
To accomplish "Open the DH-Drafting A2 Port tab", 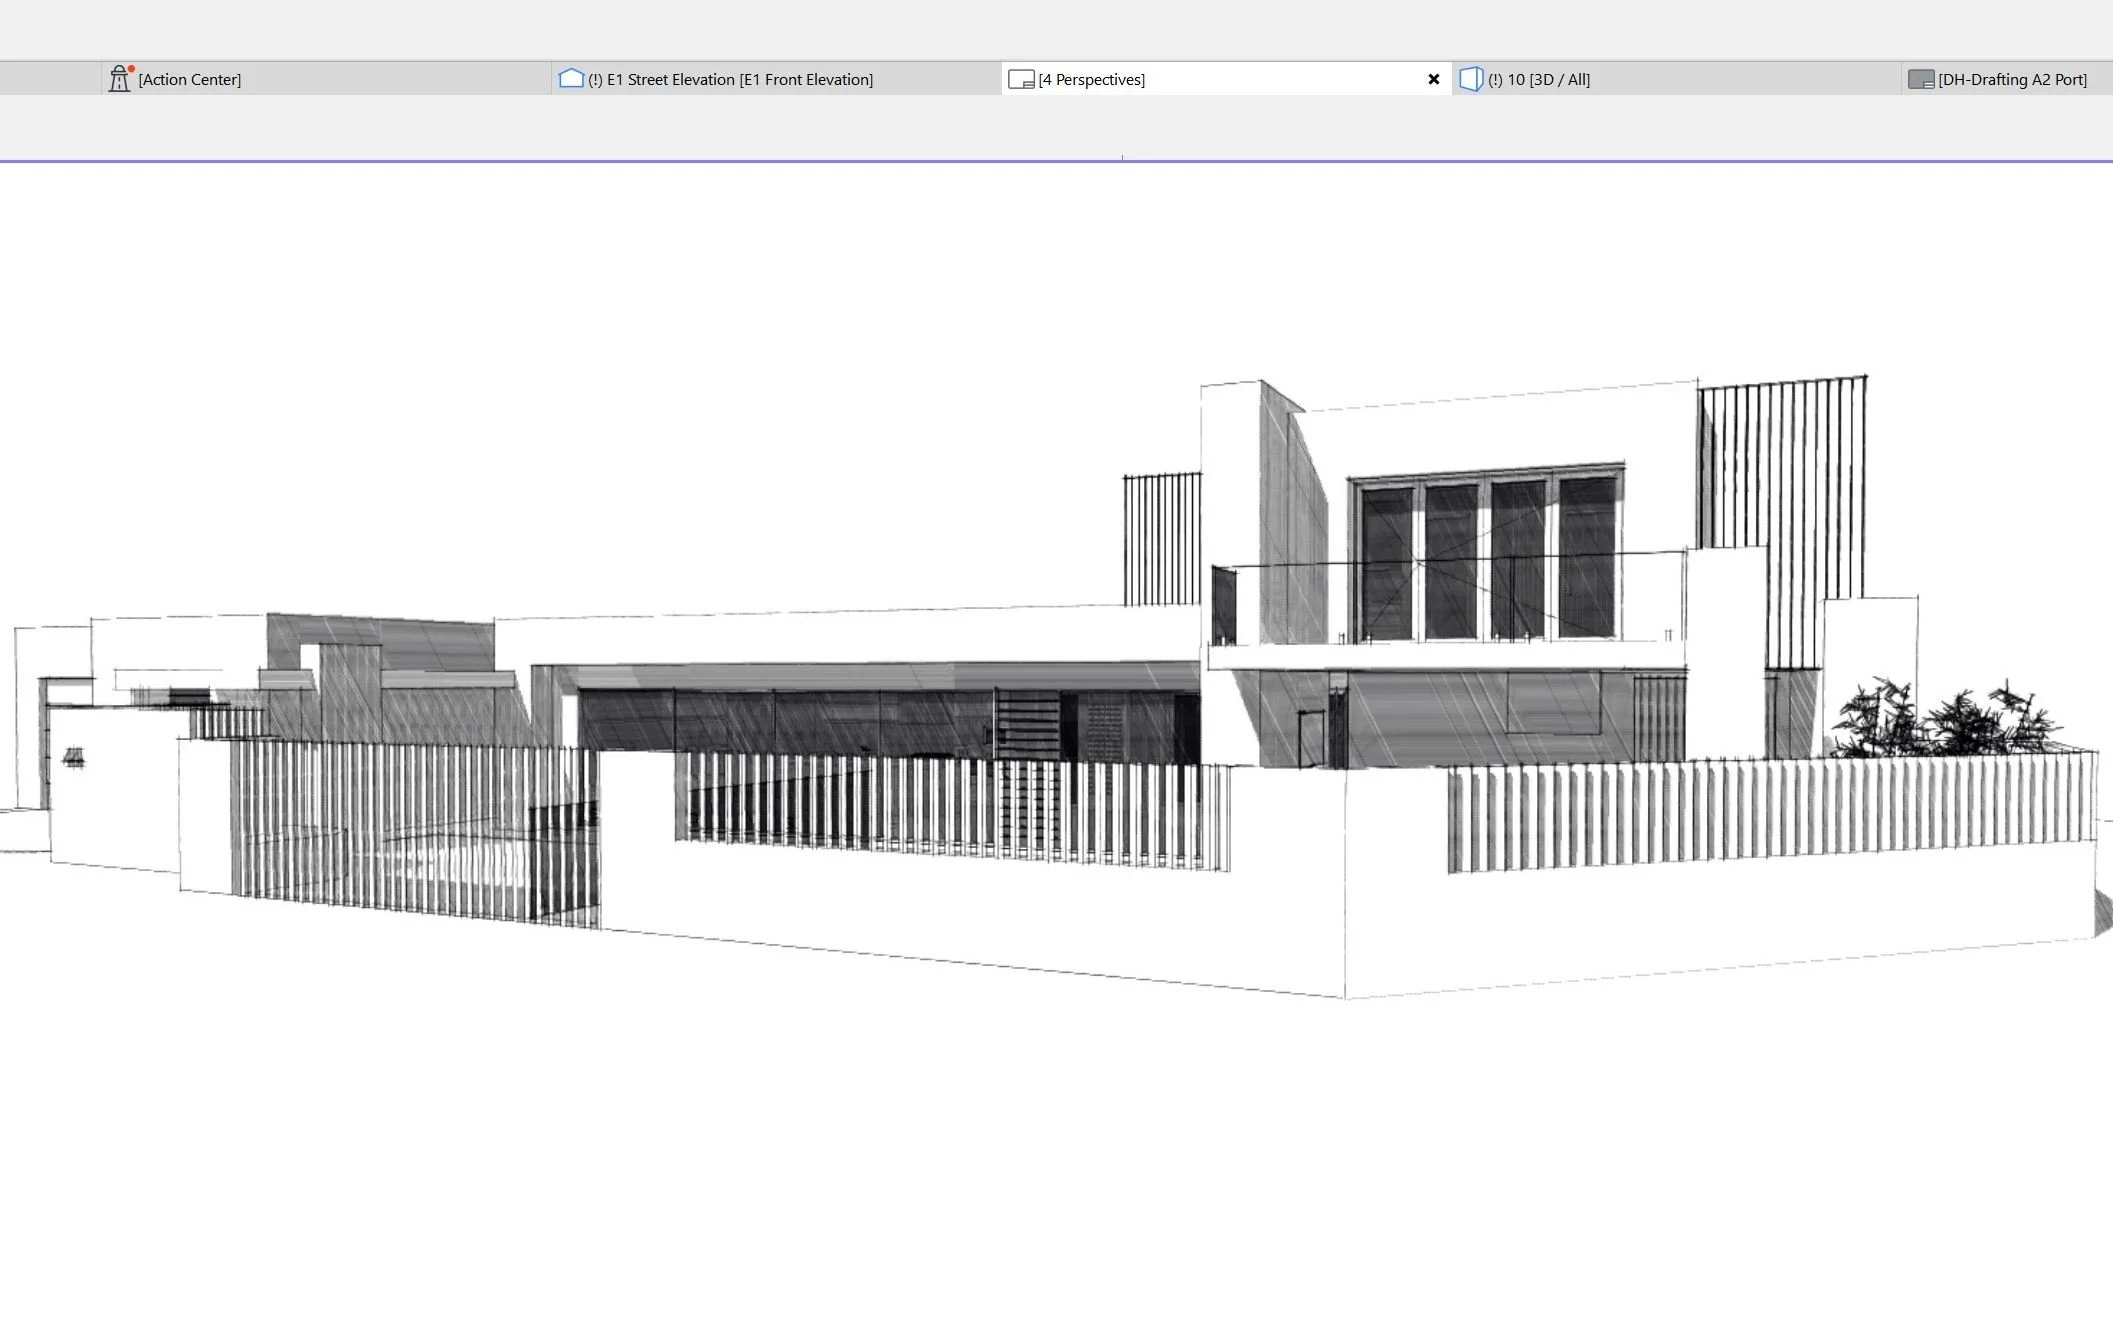I will (2012, 79).
